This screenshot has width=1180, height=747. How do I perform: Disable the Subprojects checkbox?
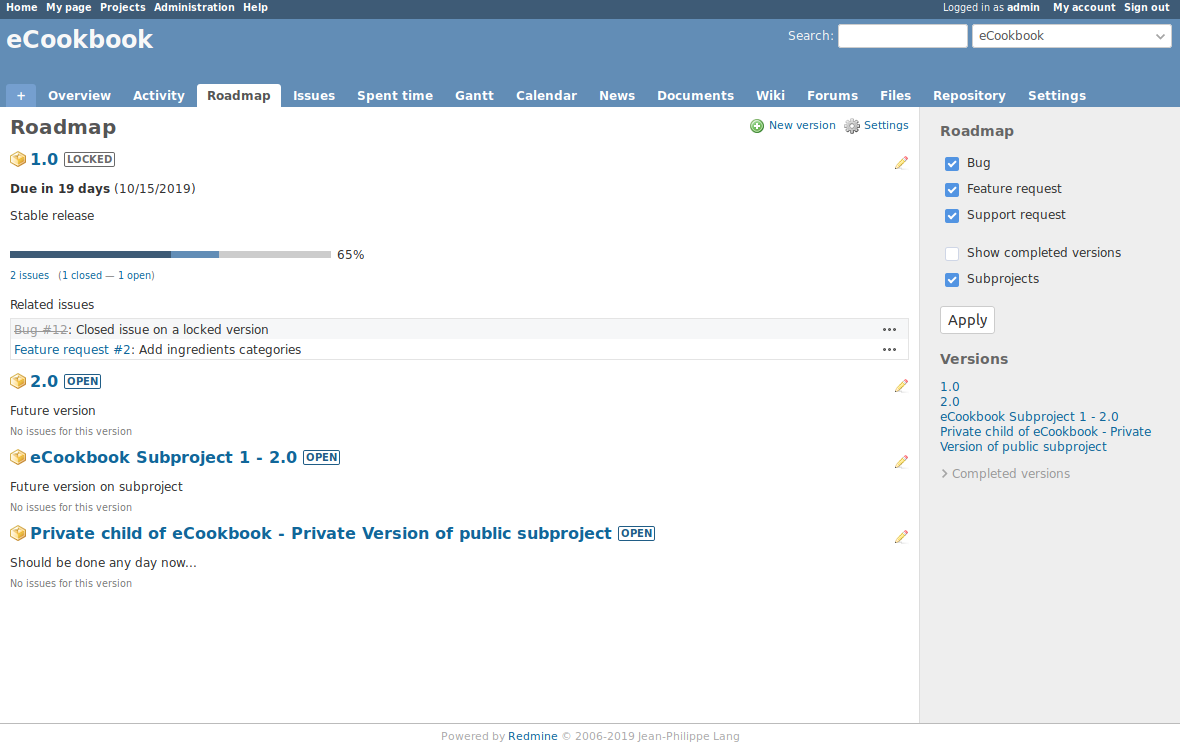(x=952, y=280)
